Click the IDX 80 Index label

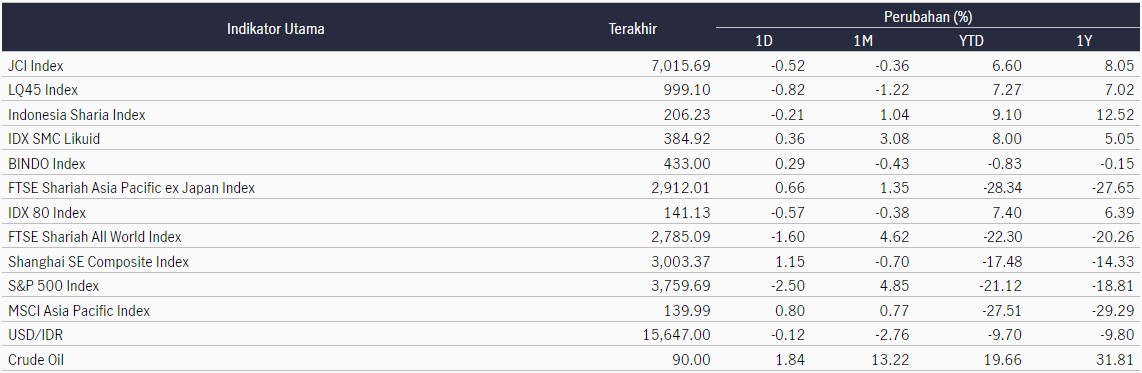point(47,213)
